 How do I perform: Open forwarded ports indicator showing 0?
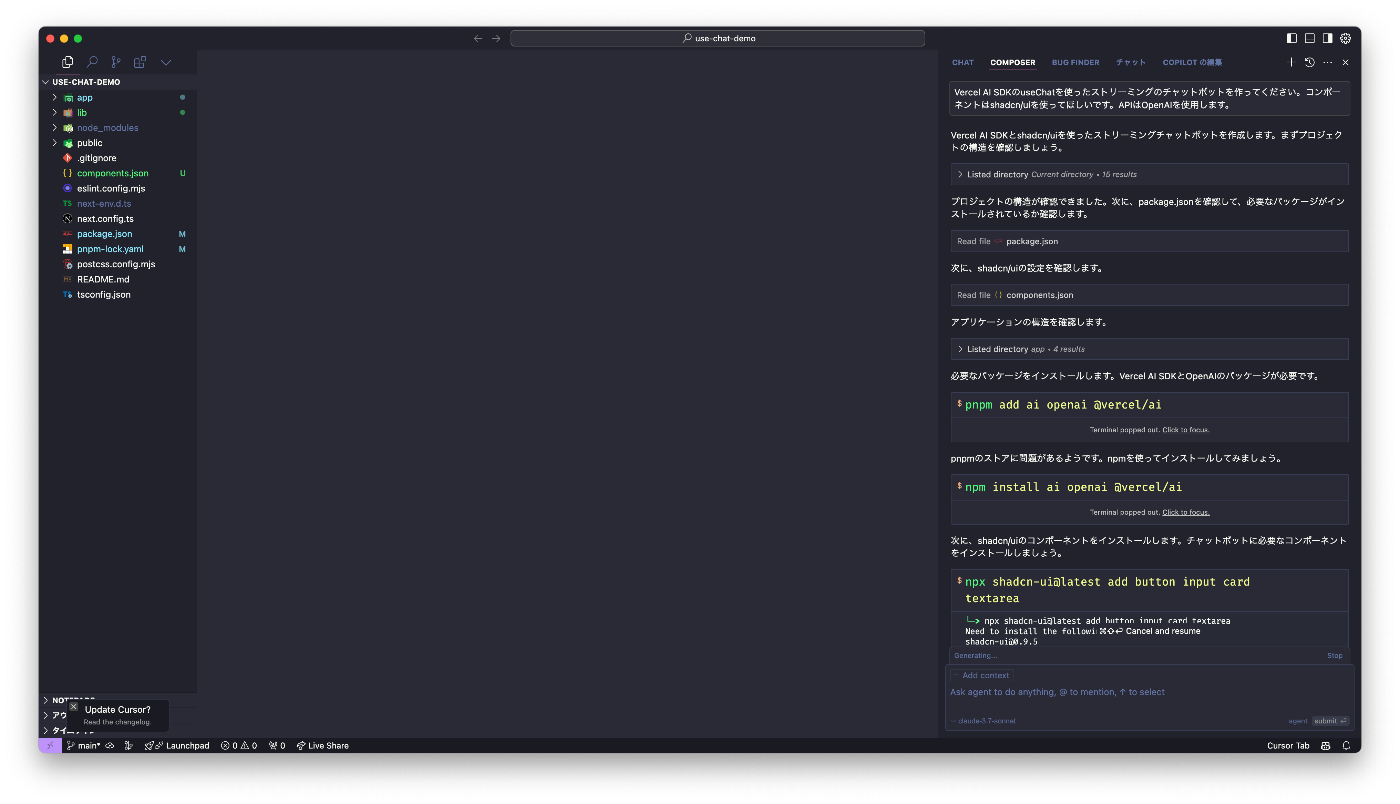tap(277, 746)
